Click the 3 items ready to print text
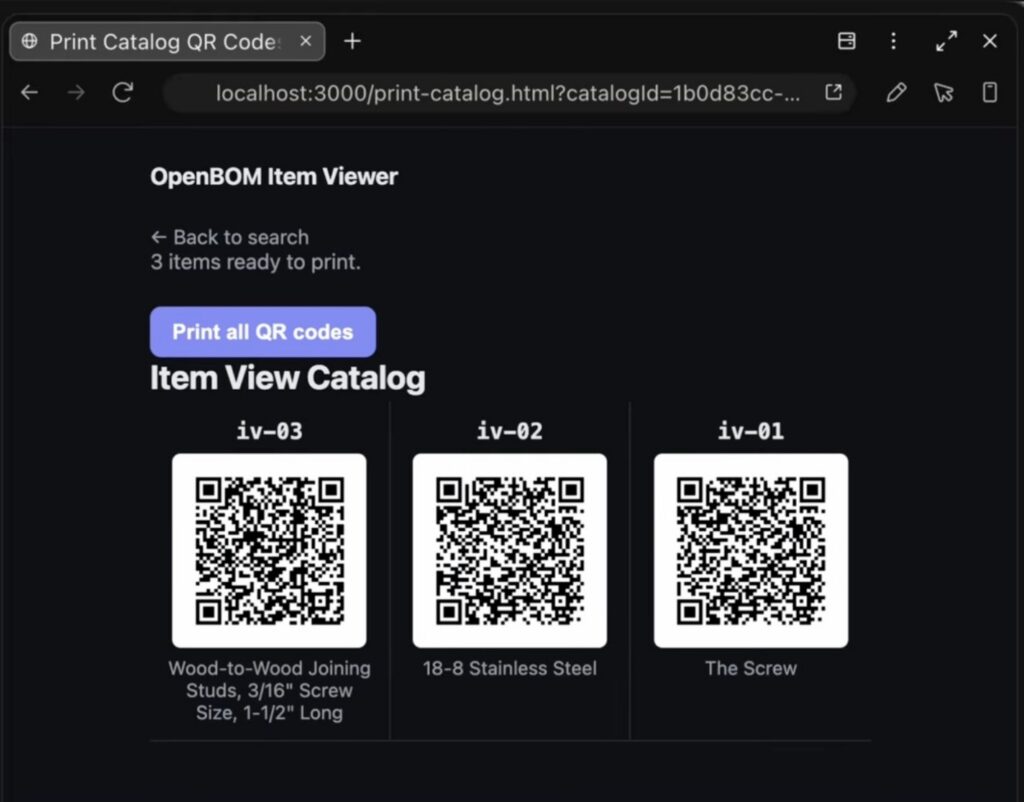Image resolution: width=1024 pixels, height=802 pixels. tap(255, 262)
